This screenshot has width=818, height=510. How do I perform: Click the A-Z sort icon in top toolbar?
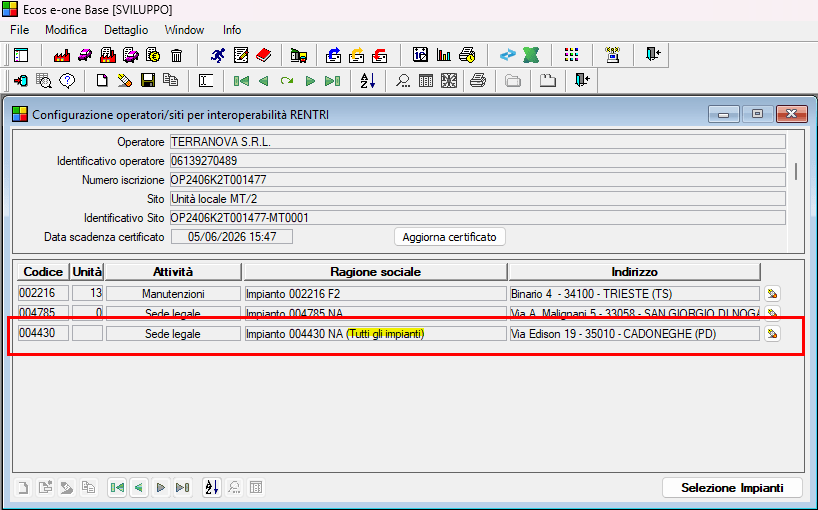coord(367,80)
